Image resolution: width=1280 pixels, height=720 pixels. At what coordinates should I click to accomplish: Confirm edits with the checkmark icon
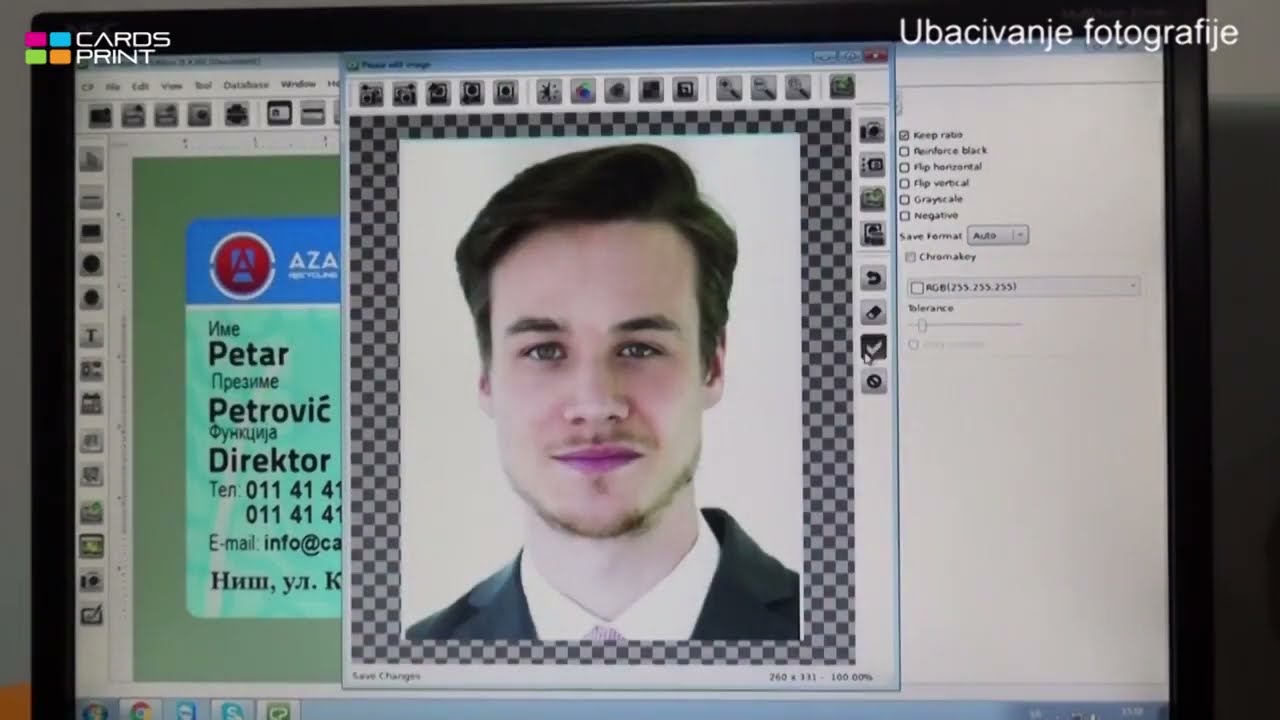pos(873,347)
